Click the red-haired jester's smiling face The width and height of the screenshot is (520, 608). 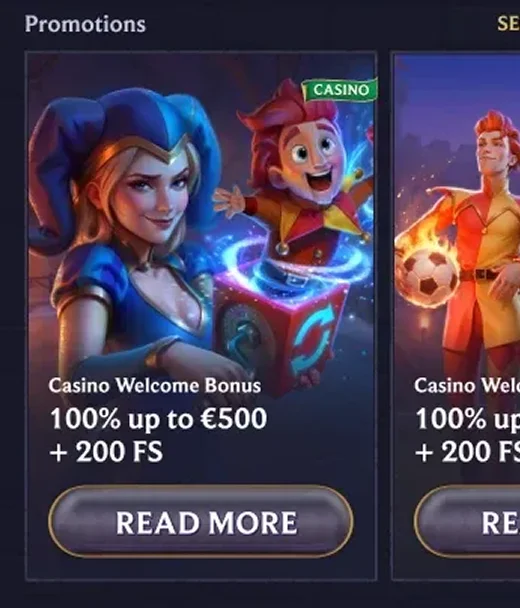[310, 163]
